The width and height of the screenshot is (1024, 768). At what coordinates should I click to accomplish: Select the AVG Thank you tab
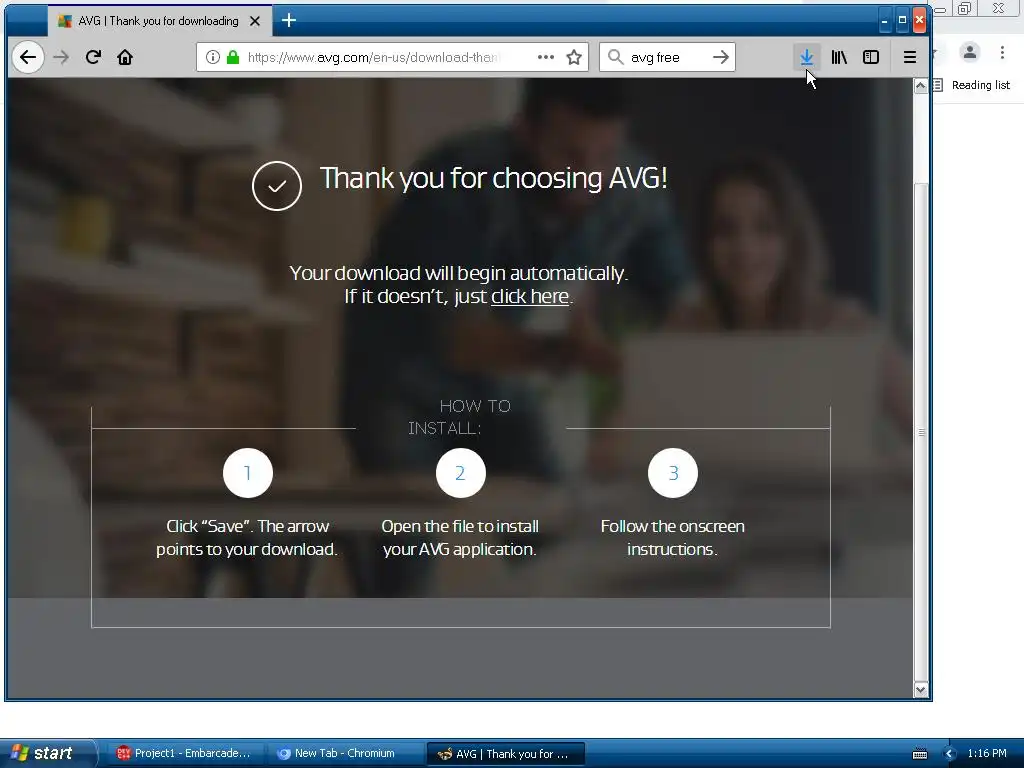click(159, 21)
